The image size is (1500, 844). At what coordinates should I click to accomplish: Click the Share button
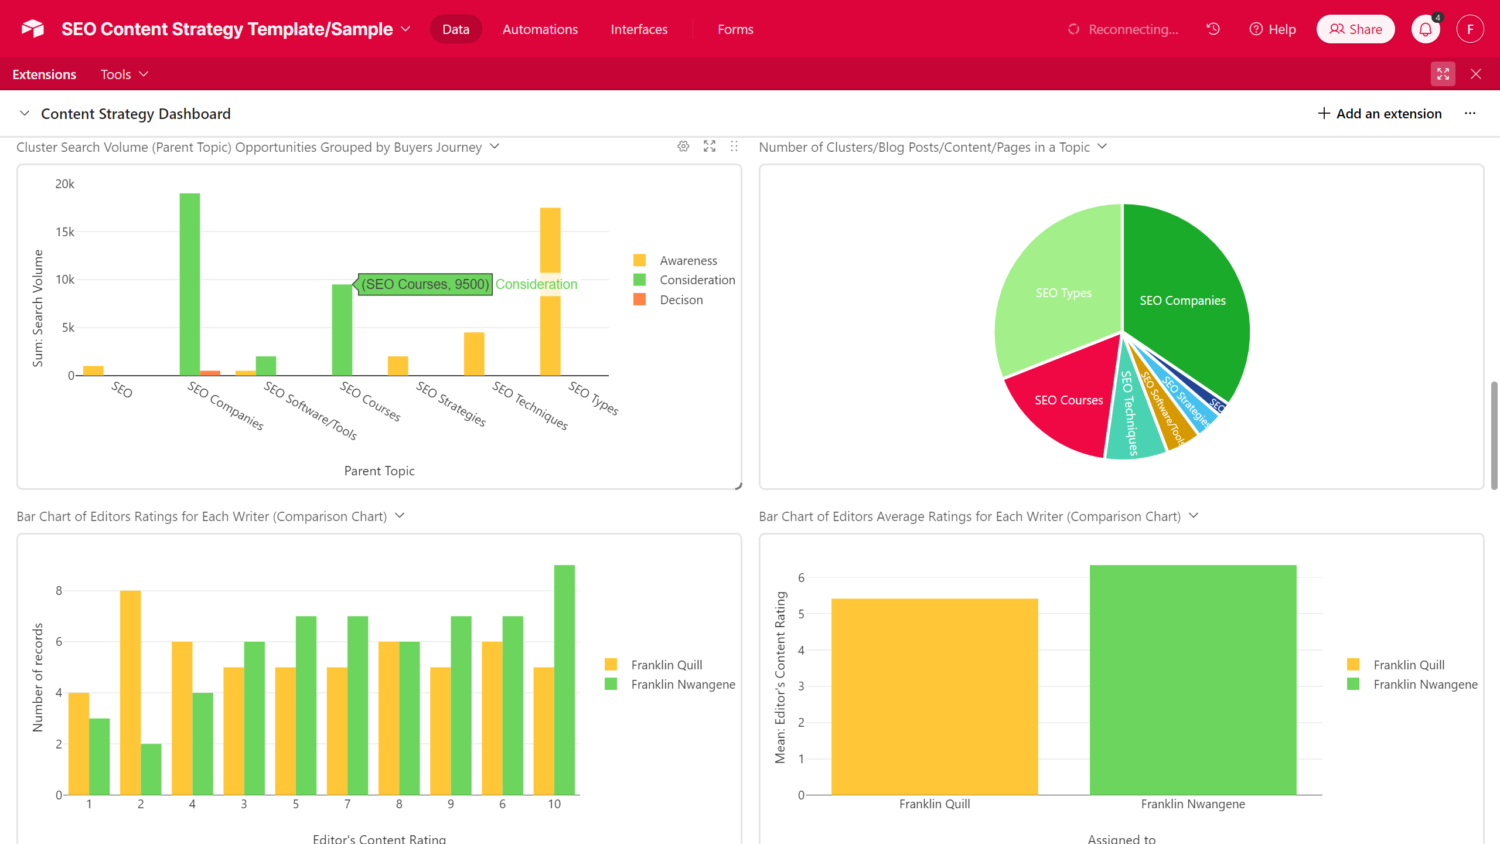point(1355,29)
